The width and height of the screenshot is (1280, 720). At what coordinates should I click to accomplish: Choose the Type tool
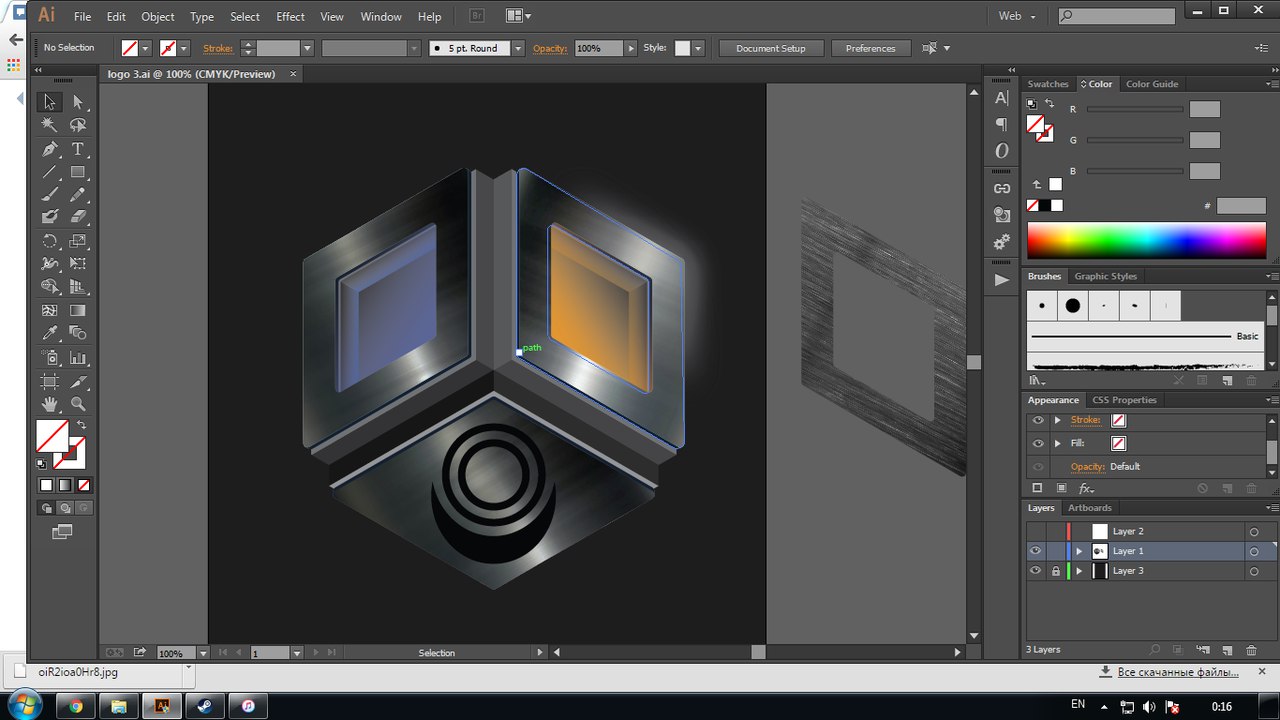(78, 149)
